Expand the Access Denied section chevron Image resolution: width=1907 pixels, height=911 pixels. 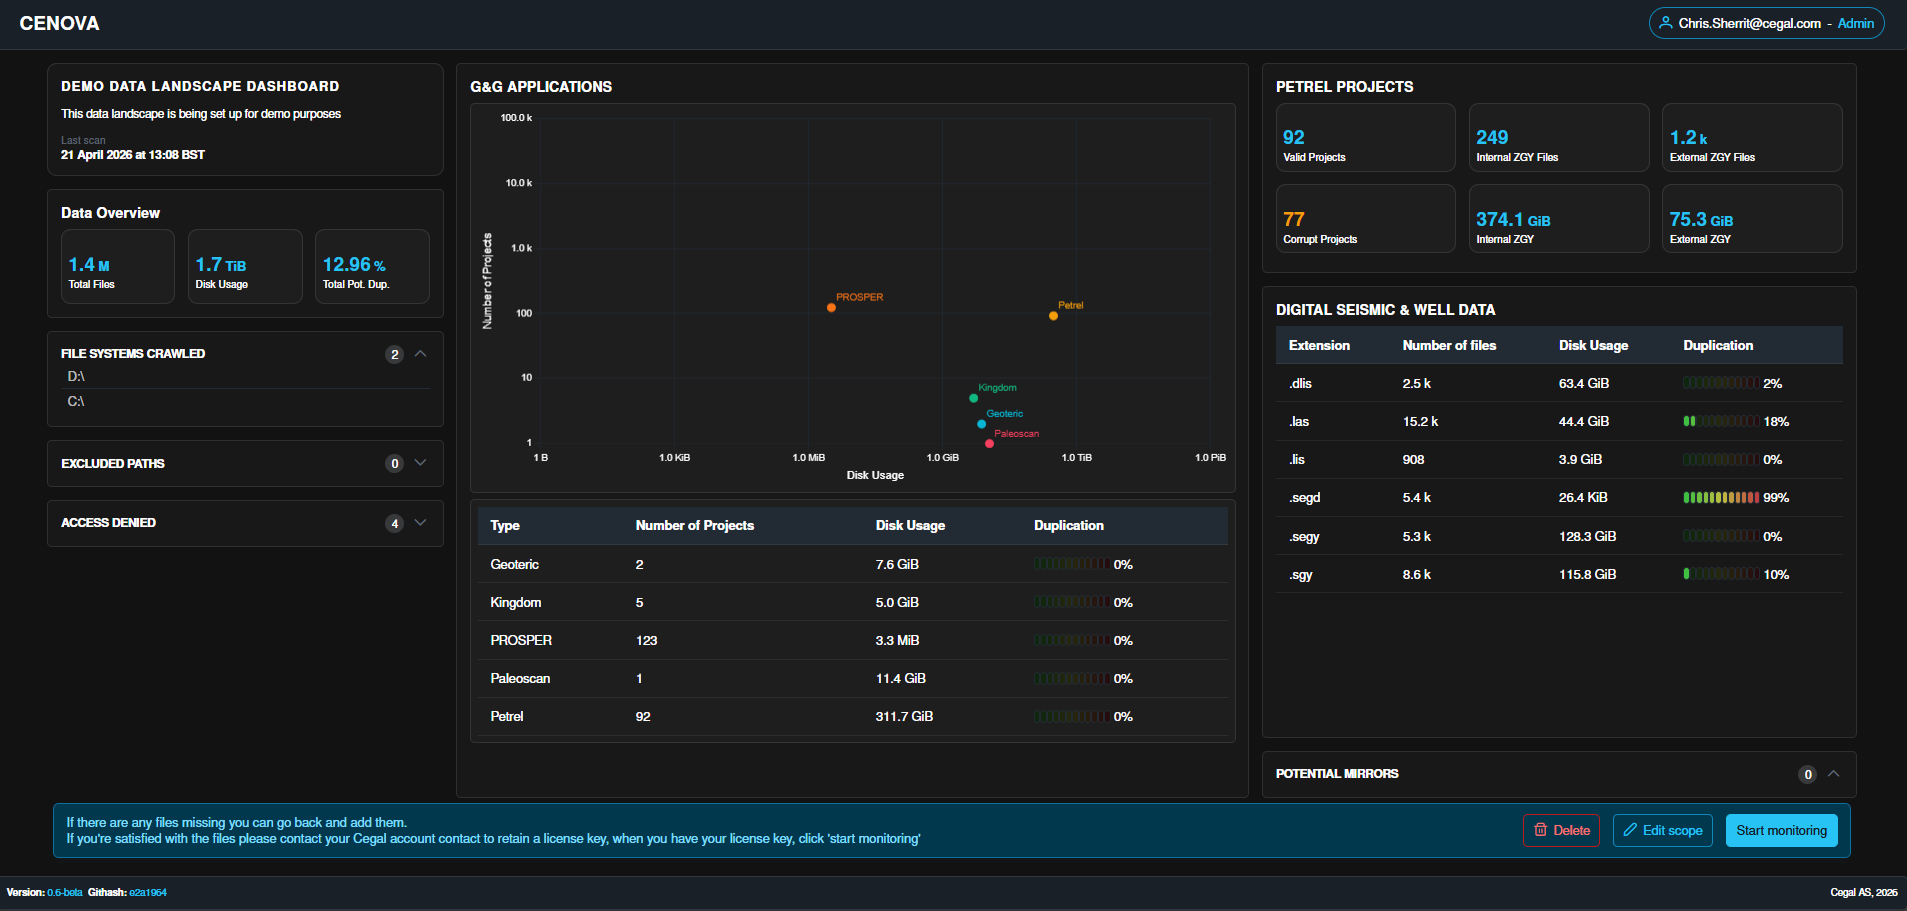pyautogui.click(x=421, y=523)
